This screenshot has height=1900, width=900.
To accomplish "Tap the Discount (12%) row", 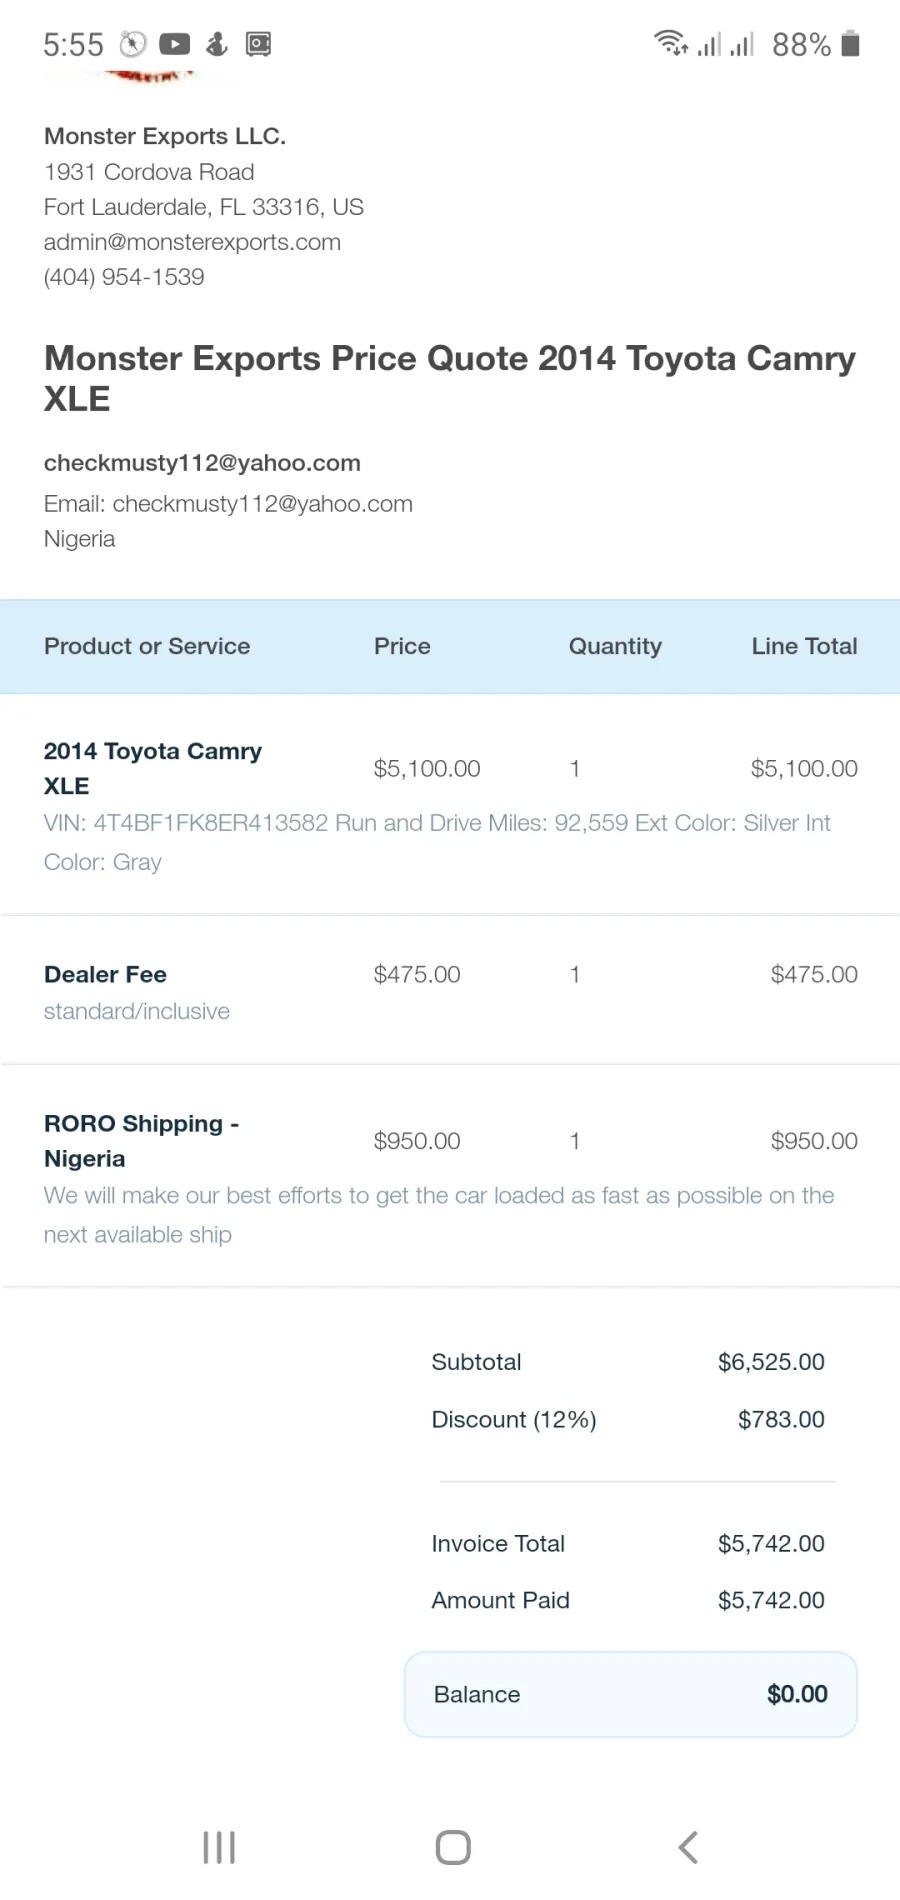I will point(628,1420).
